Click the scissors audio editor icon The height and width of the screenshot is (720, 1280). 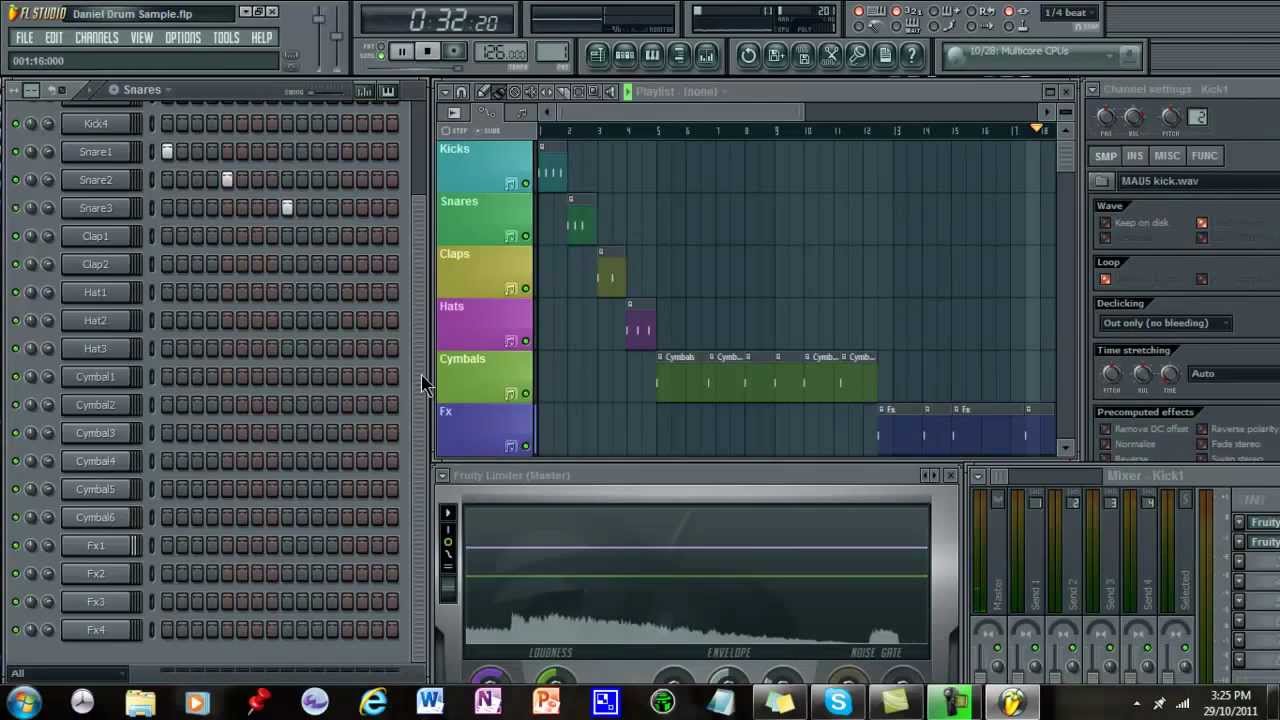[x=830, y=55]
